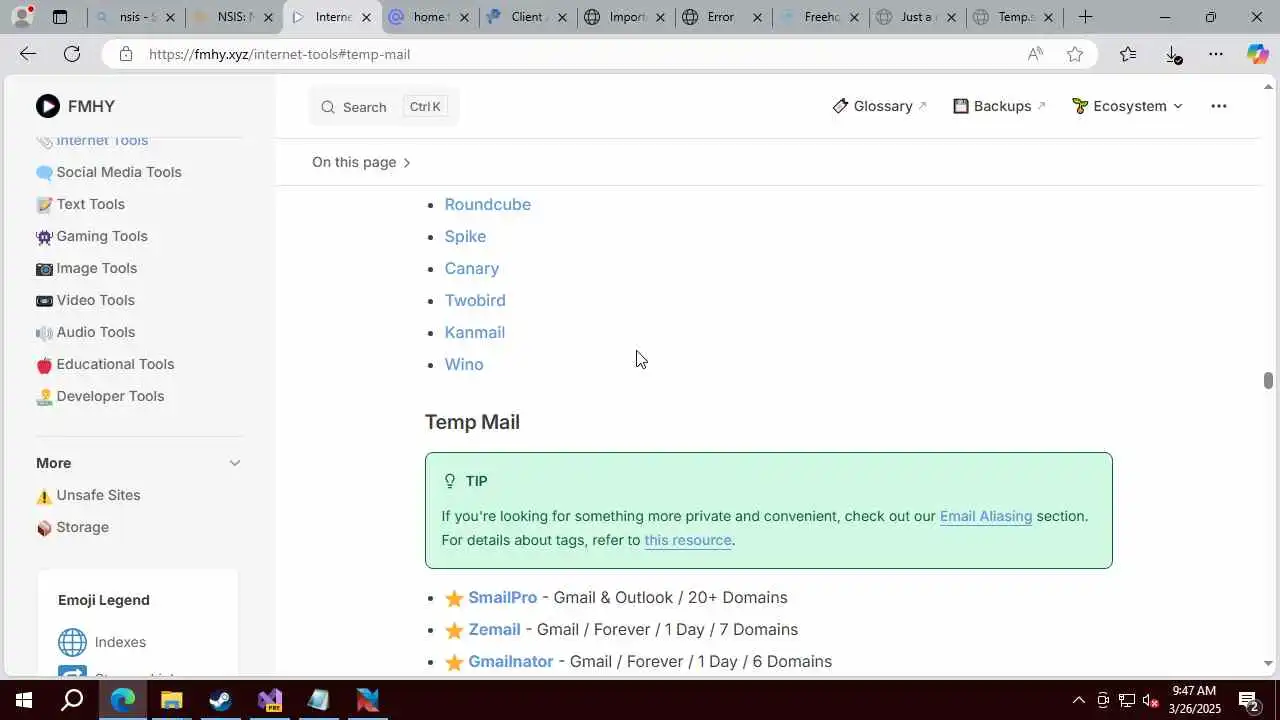This screenshot has width=1280, height=720.
Task: Click the muted volume tray icon
Action: 1151,700
